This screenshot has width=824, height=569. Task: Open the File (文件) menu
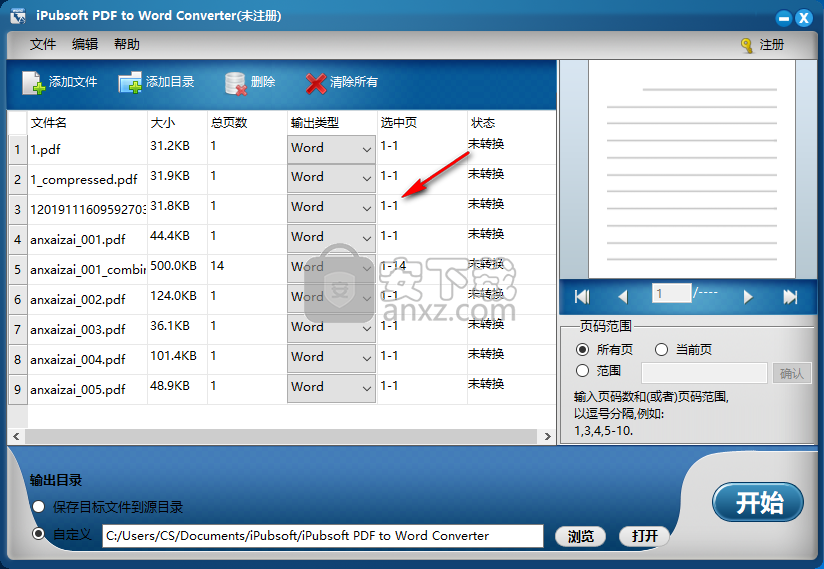[43, 45]
